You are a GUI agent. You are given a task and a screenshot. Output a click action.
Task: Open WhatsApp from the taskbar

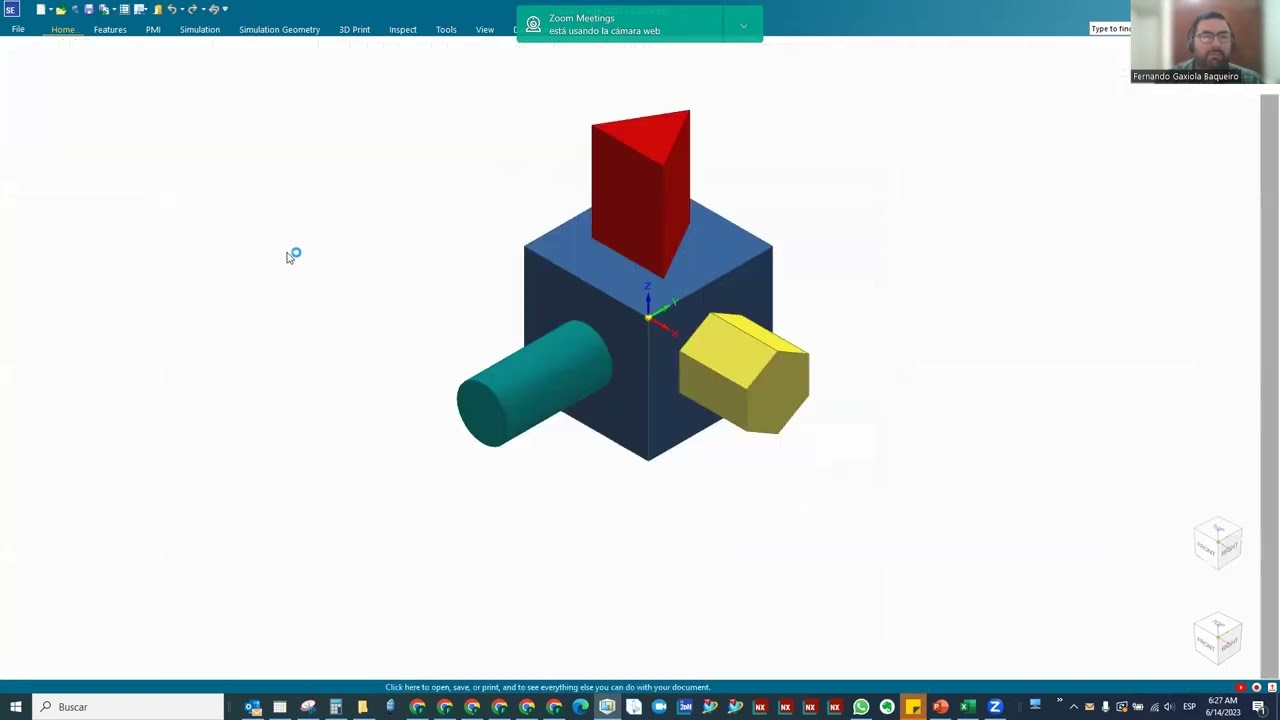tap(861, 707)
